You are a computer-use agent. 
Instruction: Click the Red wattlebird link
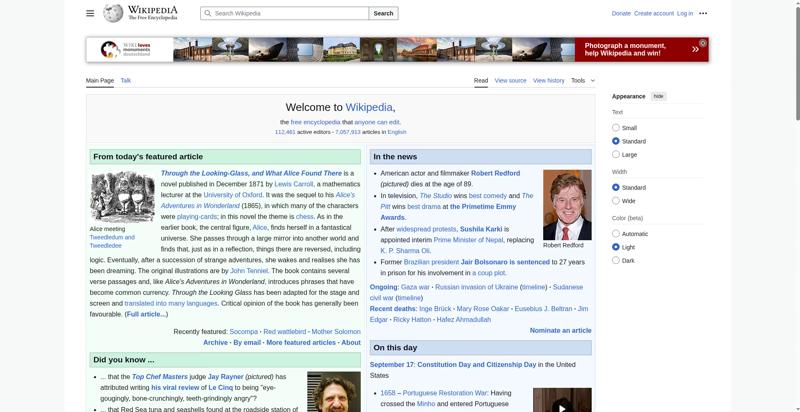coord(285,331)
